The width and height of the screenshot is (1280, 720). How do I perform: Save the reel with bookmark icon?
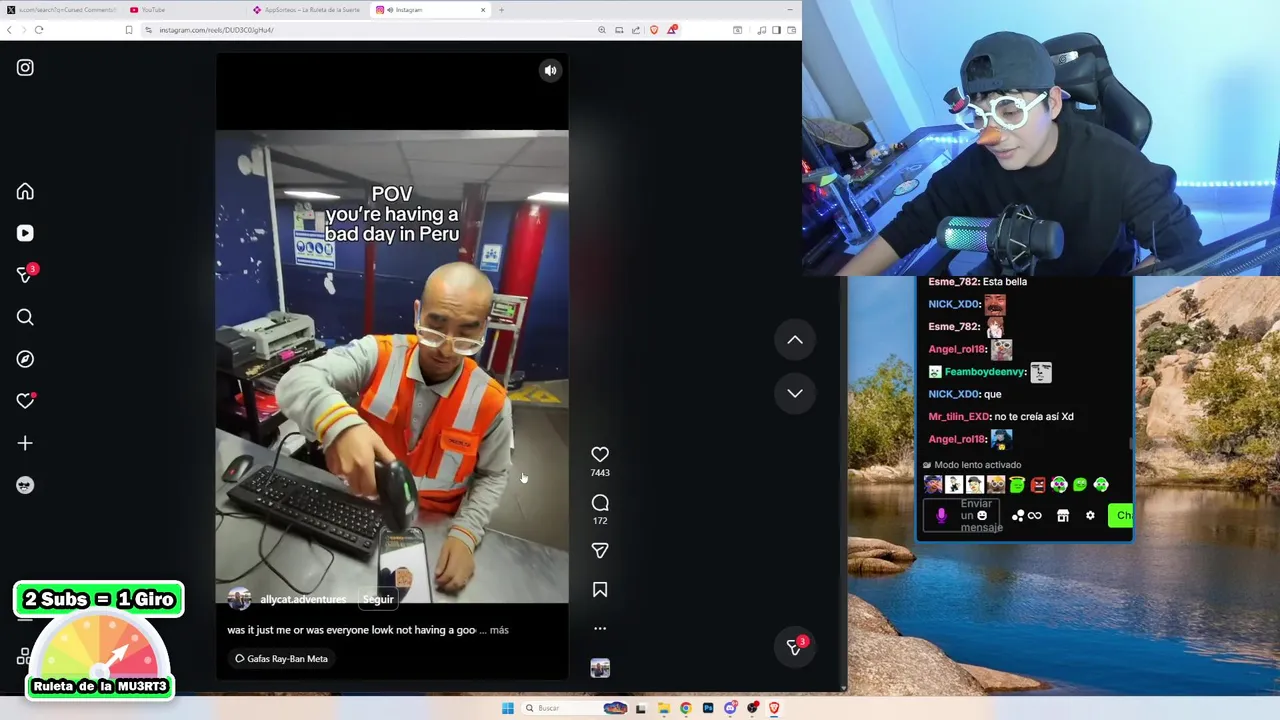[x=600, y=590]
